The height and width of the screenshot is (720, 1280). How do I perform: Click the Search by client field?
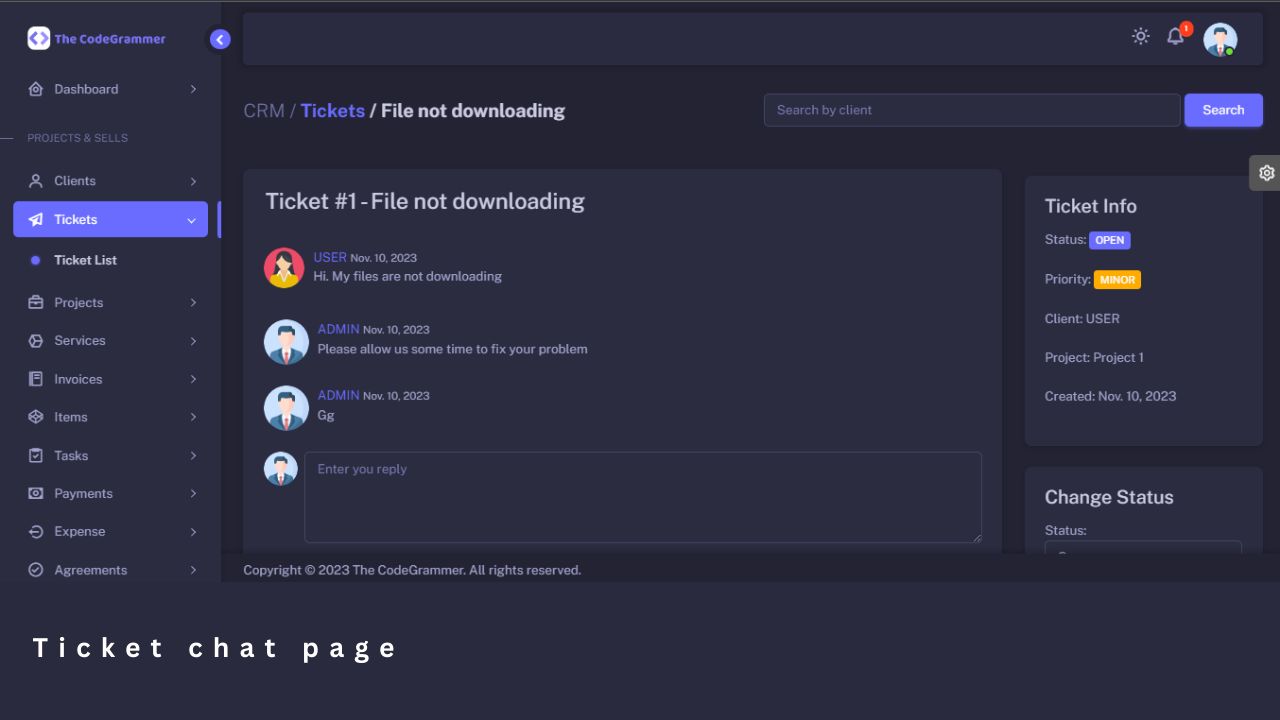tap(972, 110)
